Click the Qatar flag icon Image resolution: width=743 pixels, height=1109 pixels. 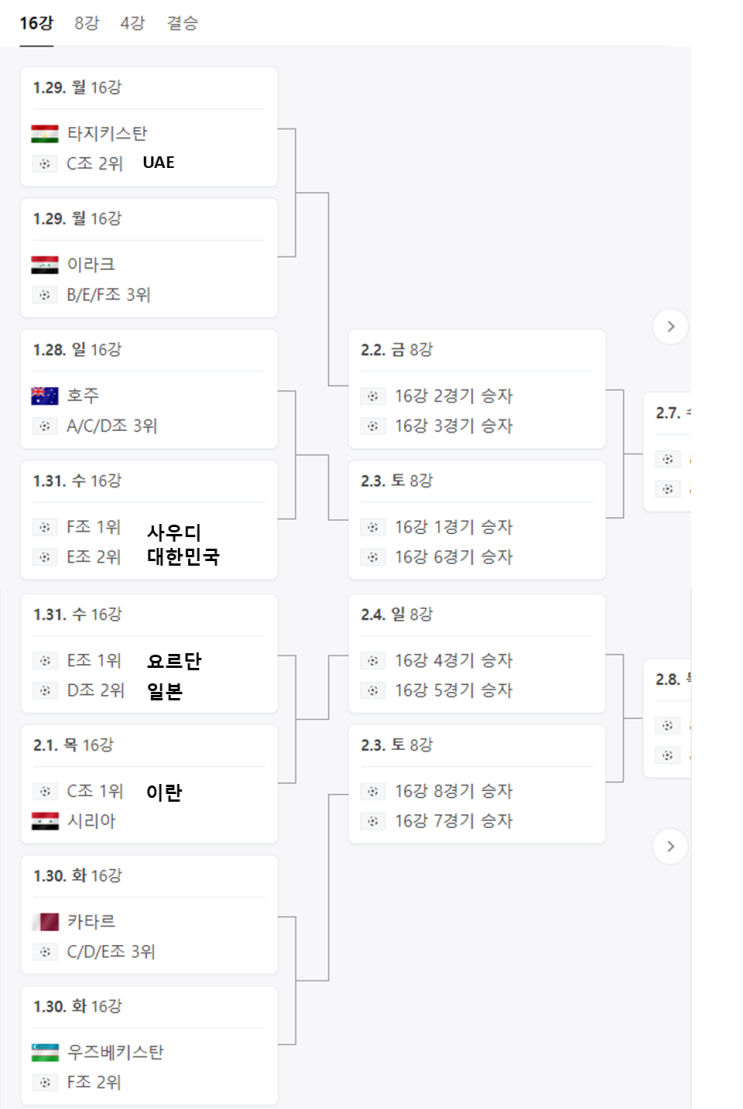coord(45,922)
